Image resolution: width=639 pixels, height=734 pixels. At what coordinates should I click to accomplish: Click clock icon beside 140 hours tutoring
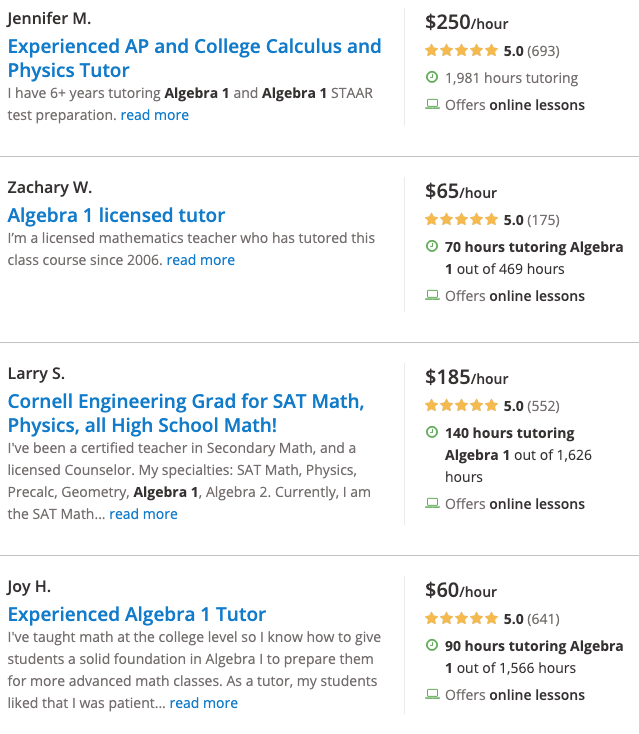click(x=432, y=432)
